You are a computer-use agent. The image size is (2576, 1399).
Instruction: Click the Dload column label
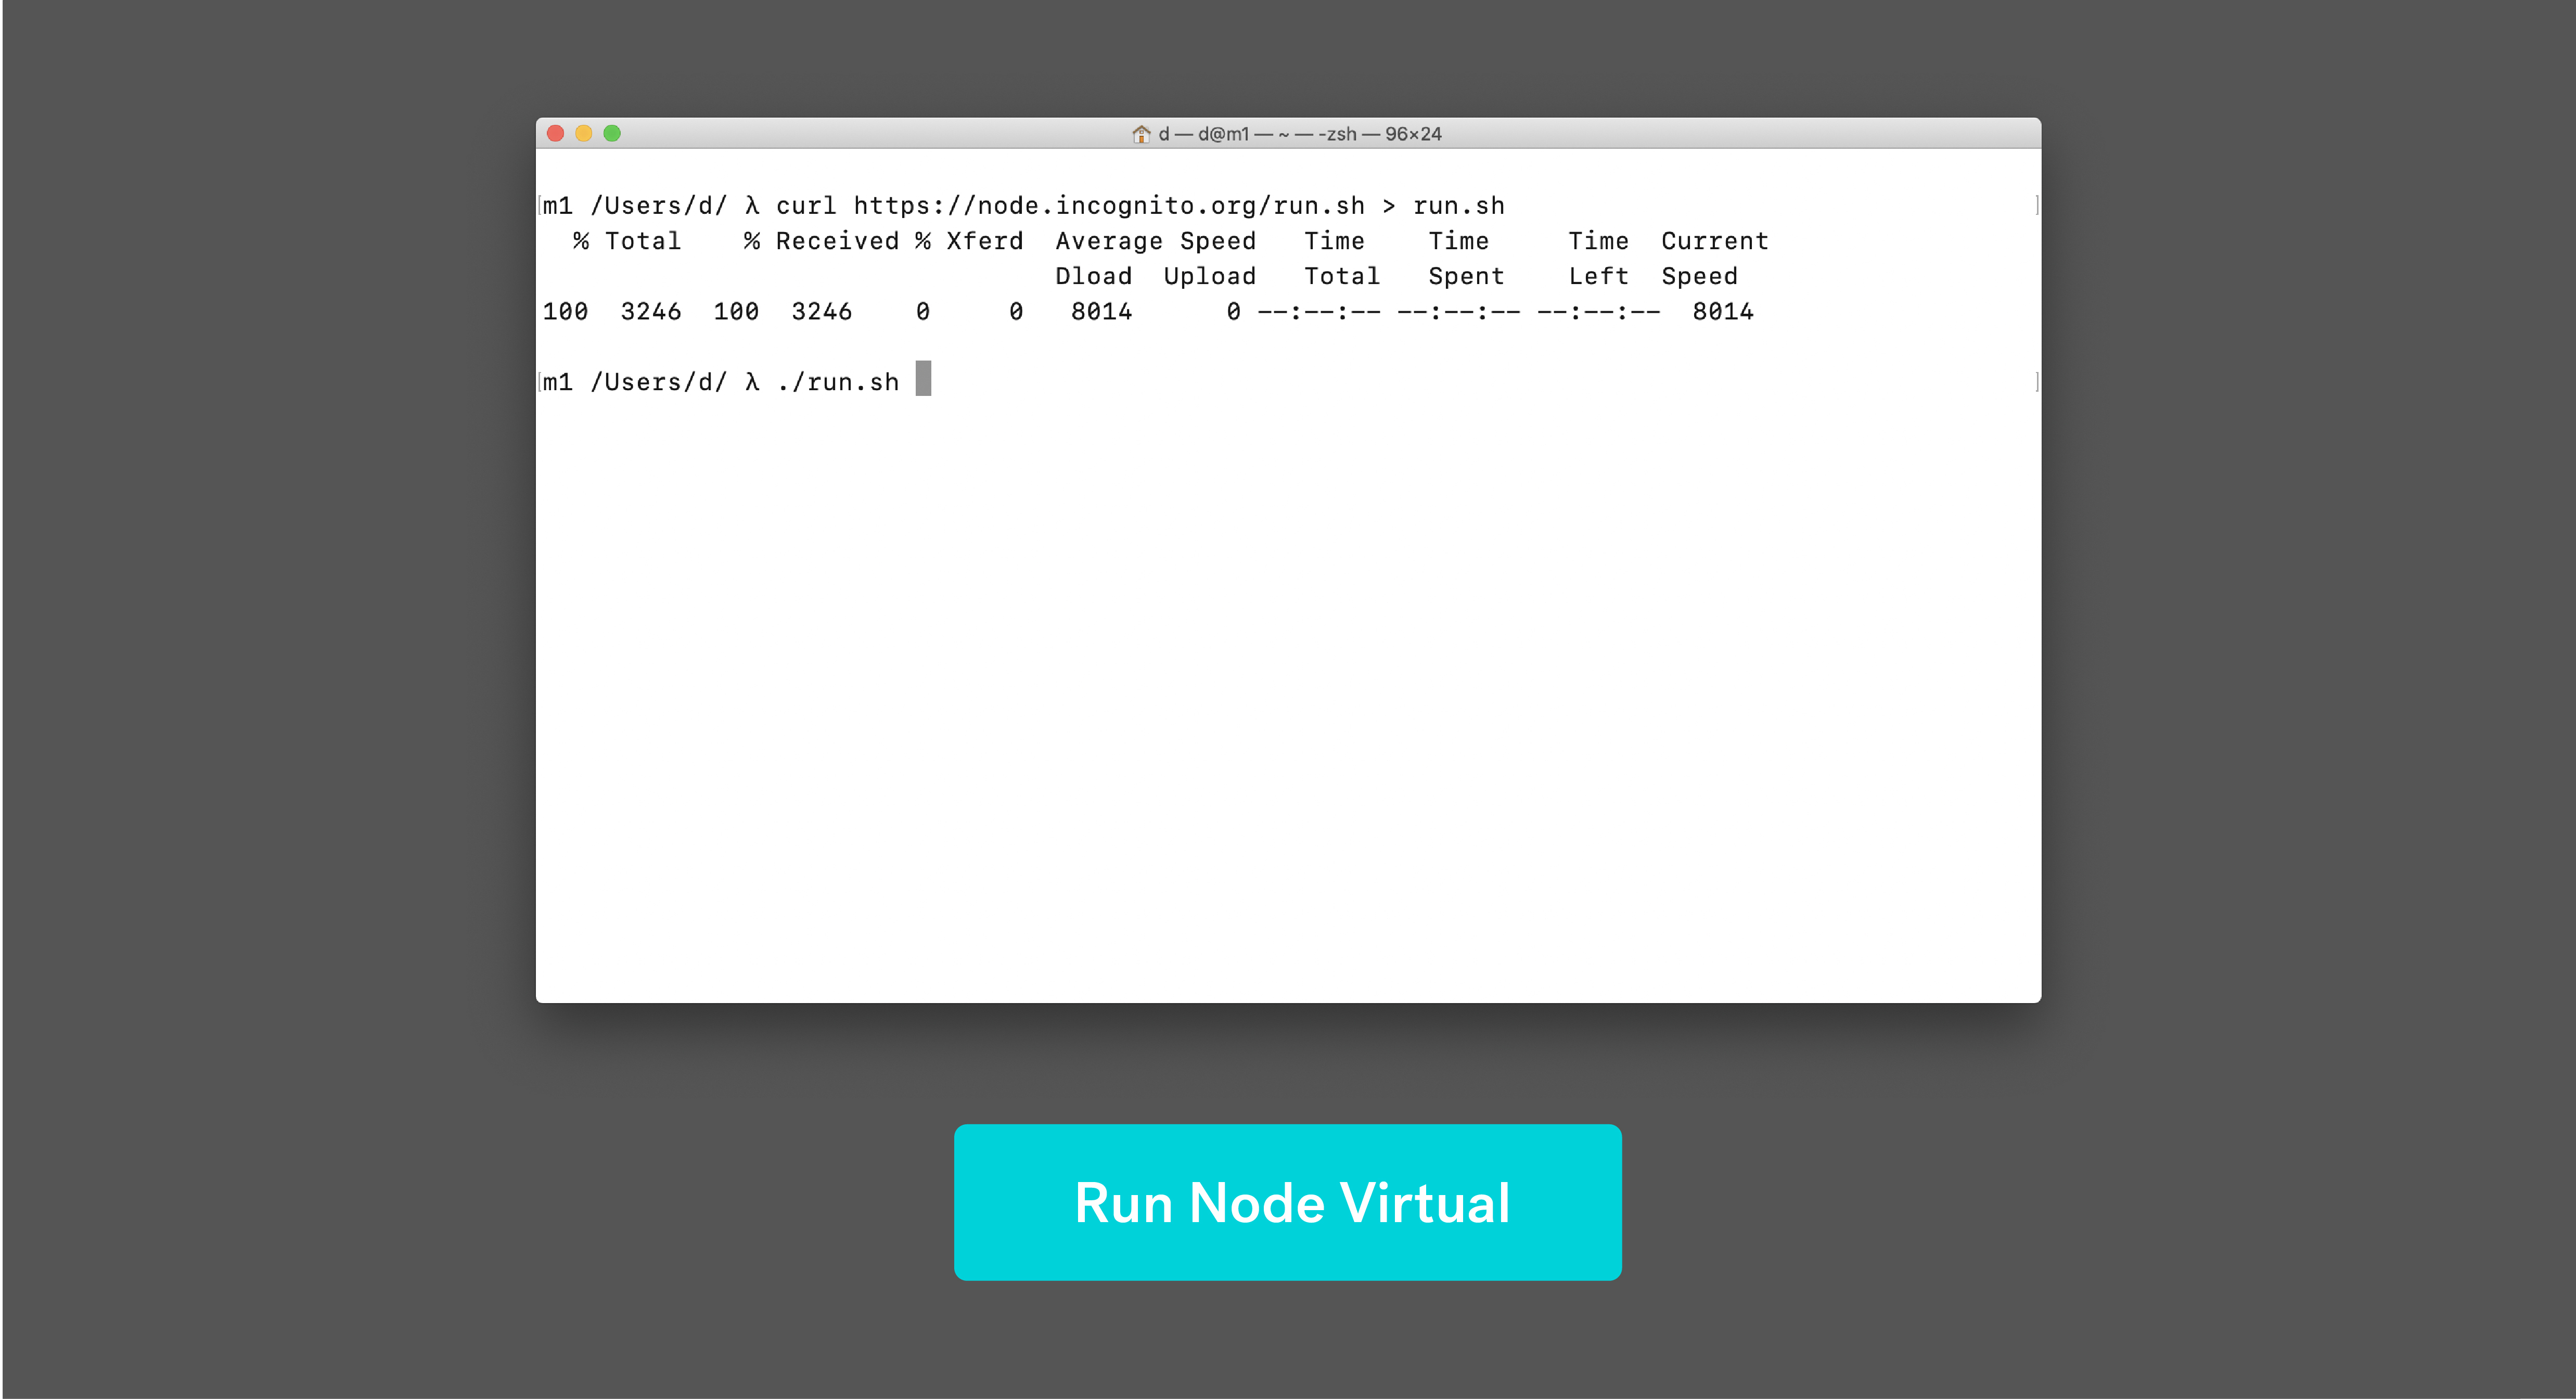coord(1093,276)
